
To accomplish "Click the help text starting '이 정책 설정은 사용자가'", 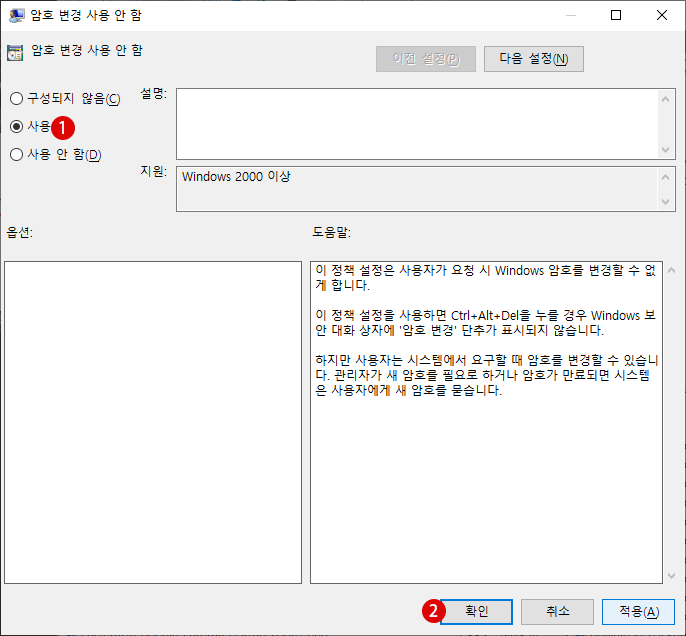I will (486, 278).
